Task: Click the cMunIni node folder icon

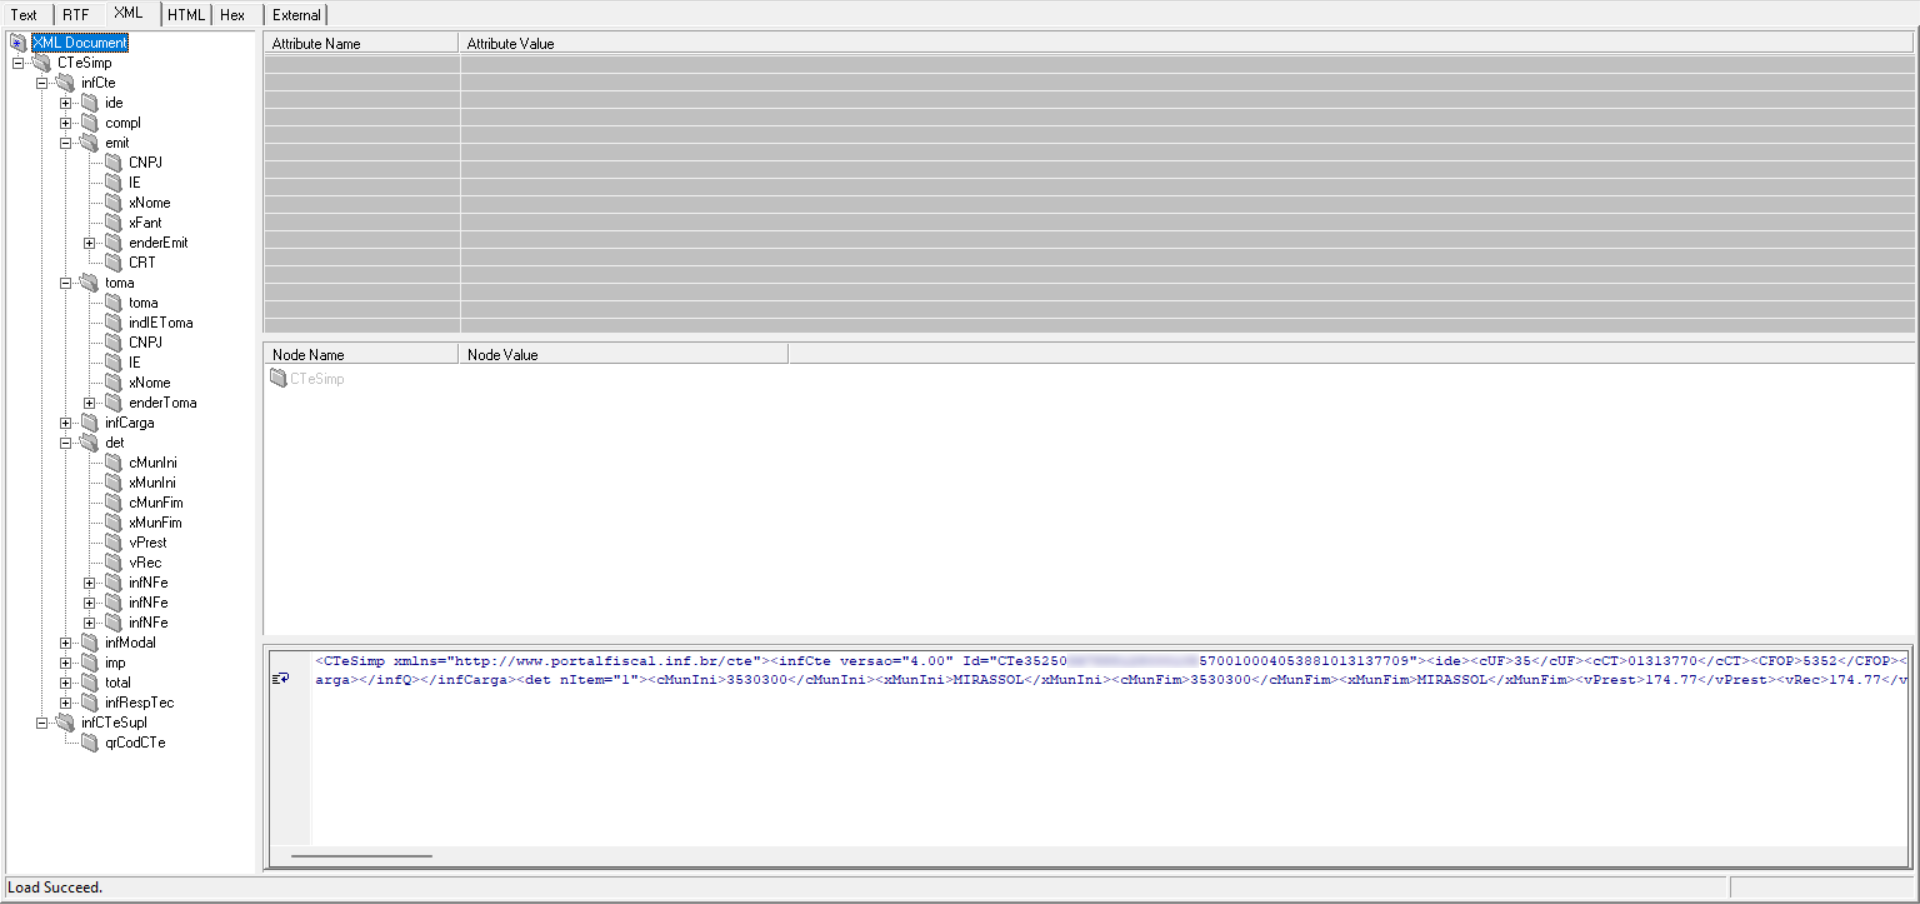Action: point(114,462)
